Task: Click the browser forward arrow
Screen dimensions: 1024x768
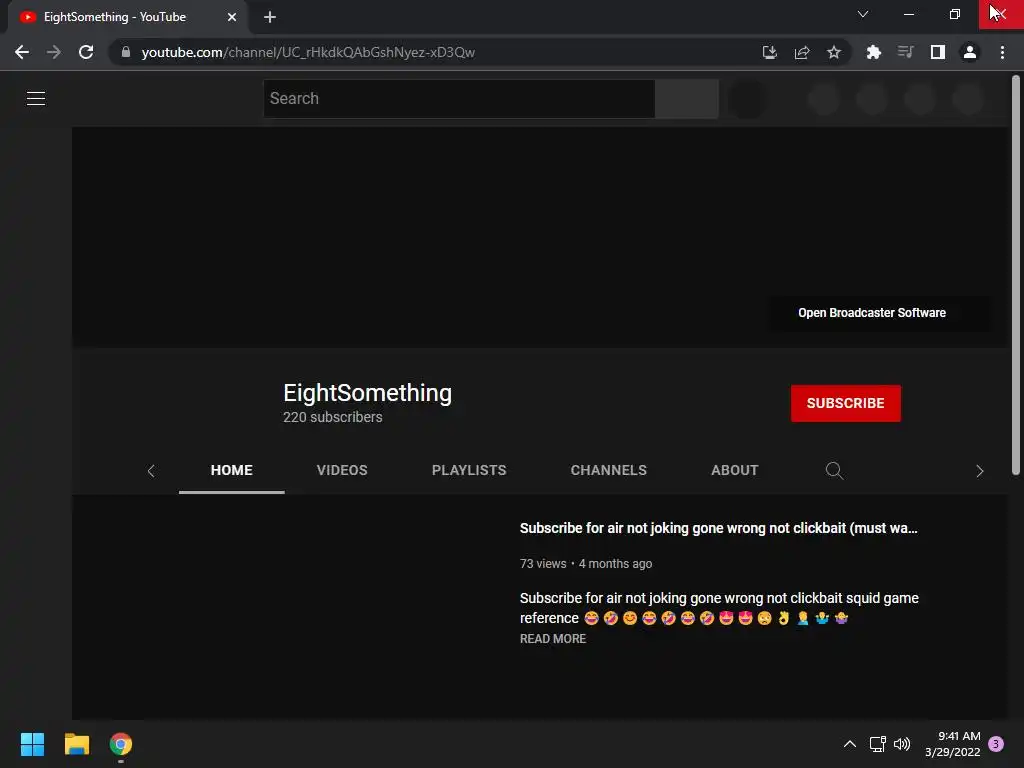Action: pos(54,52)
